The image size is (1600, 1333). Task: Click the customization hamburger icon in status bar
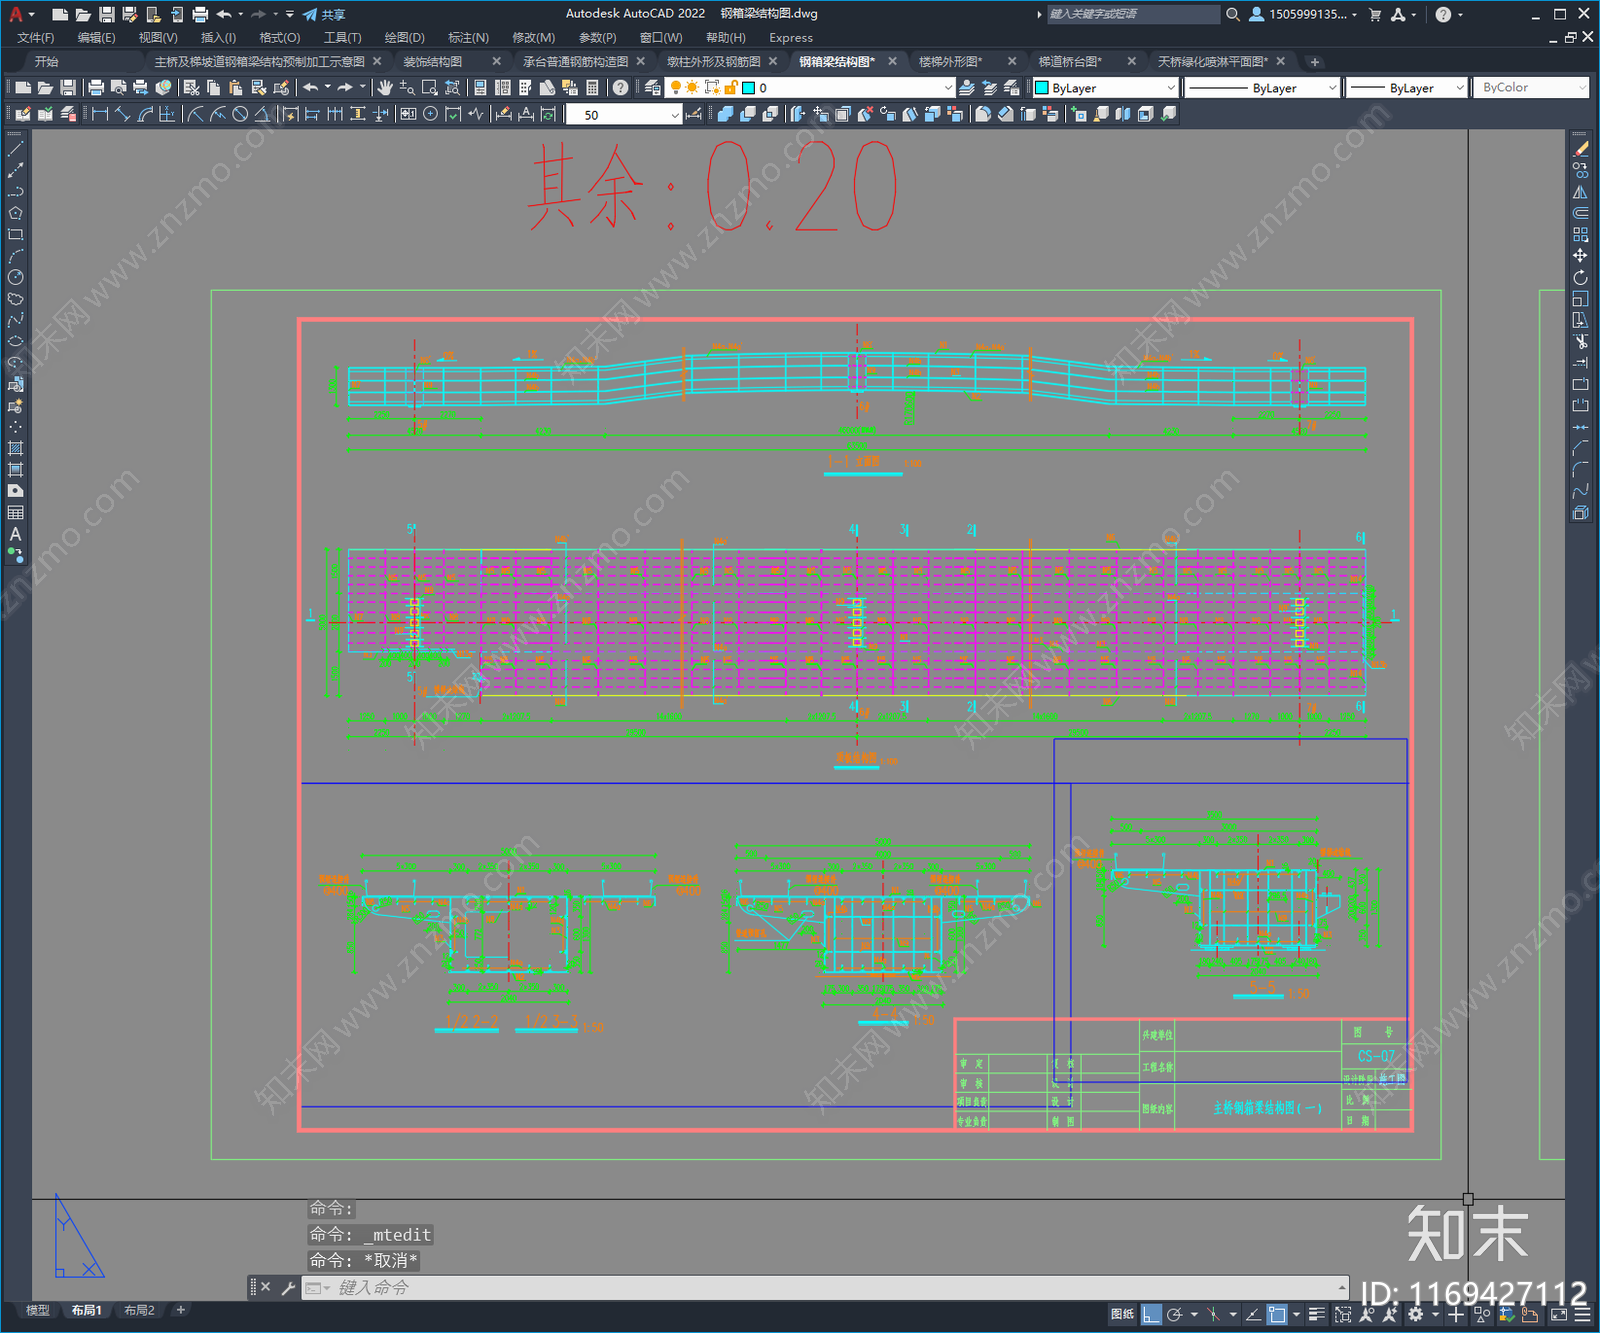coord(1580,1314)
